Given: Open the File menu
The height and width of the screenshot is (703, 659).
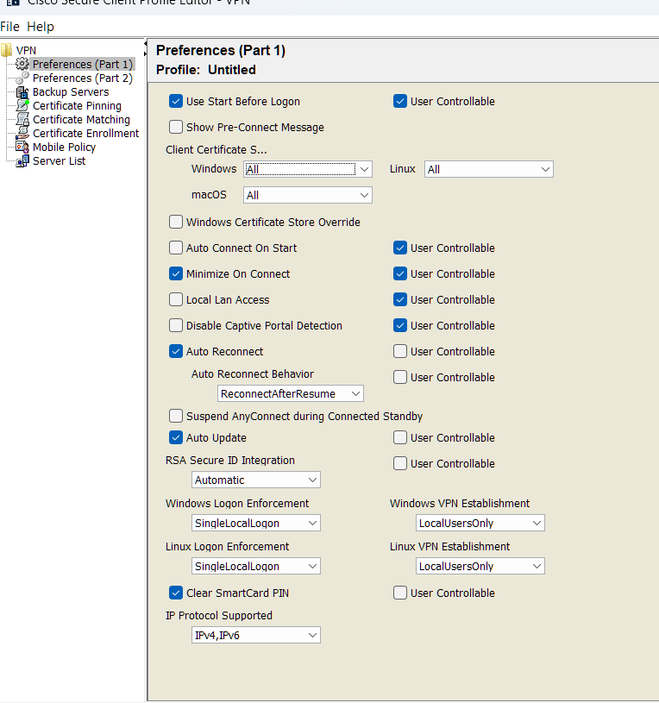Looking at the screenshot, I should 10,26.
